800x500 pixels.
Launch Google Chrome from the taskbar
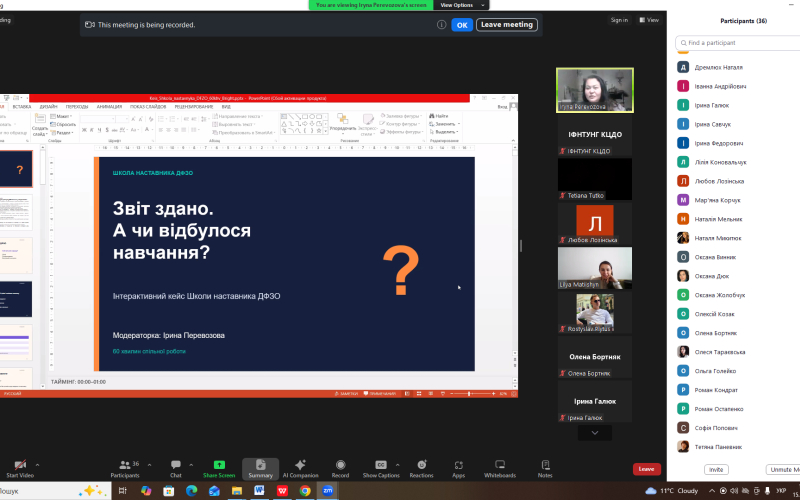[305, 491]
